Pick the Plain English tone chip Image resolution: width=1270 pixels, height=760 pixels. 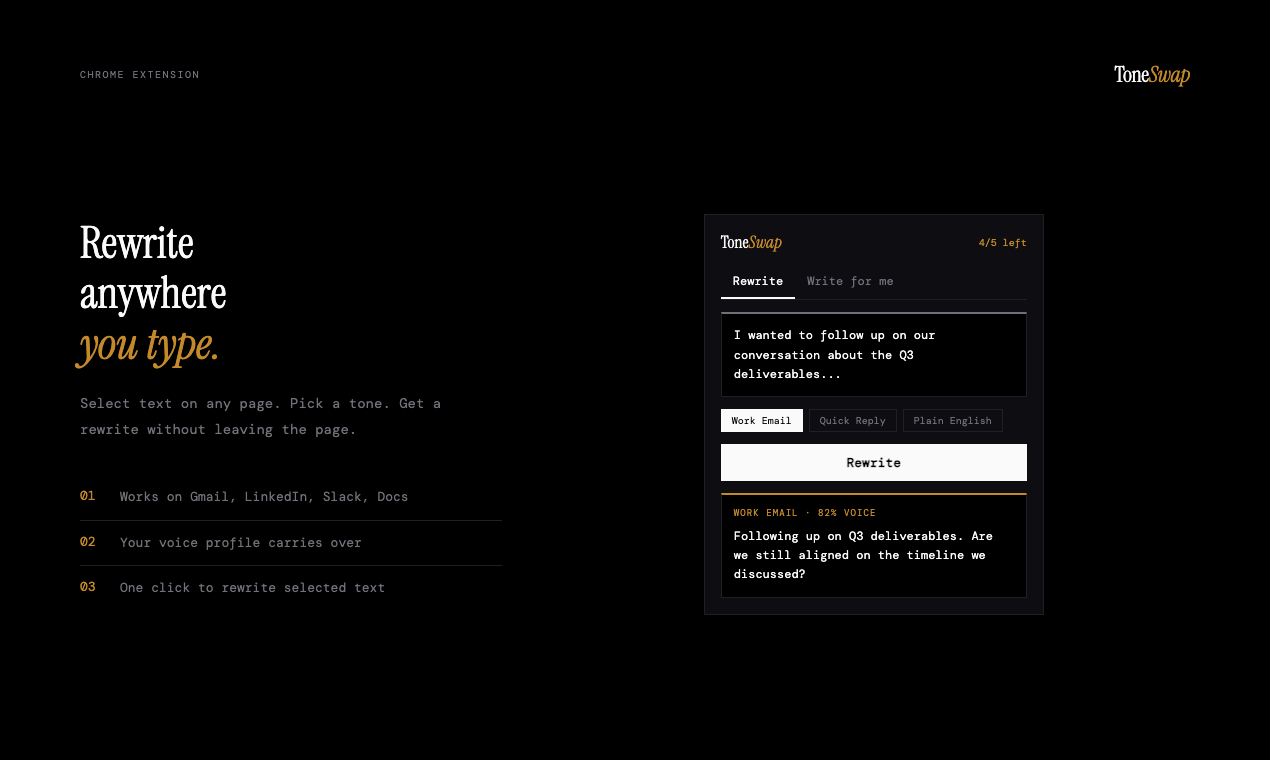point(952,421)
